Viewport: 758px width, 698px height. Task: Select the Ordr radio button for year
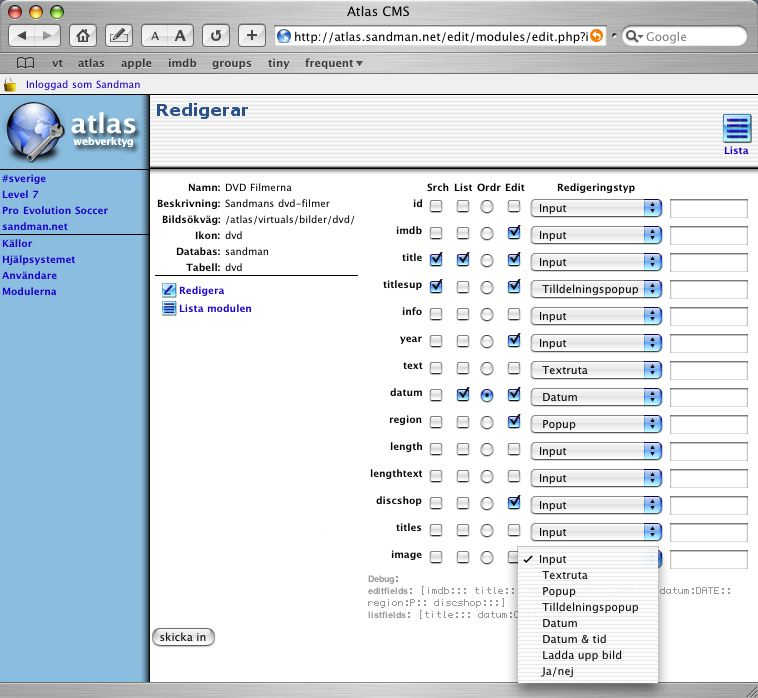tap(487, 341)
